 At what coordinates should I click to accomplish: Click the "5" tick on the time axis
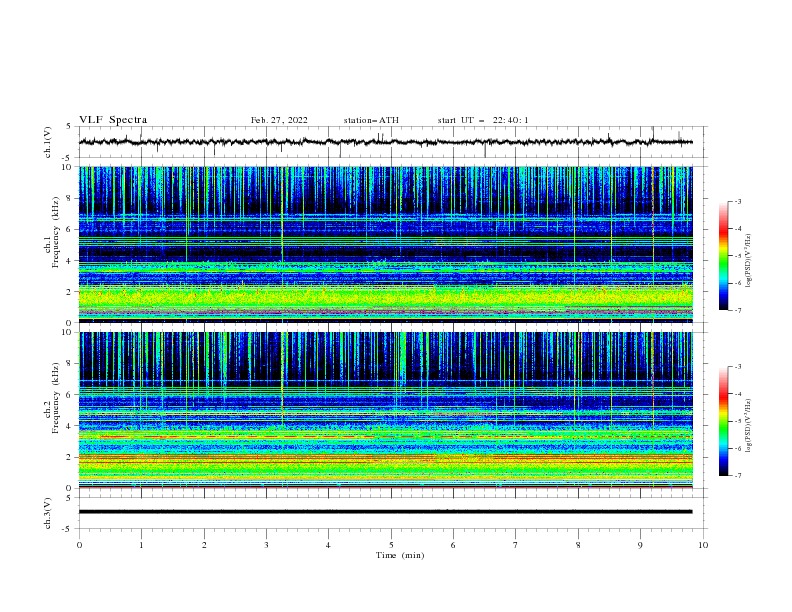point(391,545)
